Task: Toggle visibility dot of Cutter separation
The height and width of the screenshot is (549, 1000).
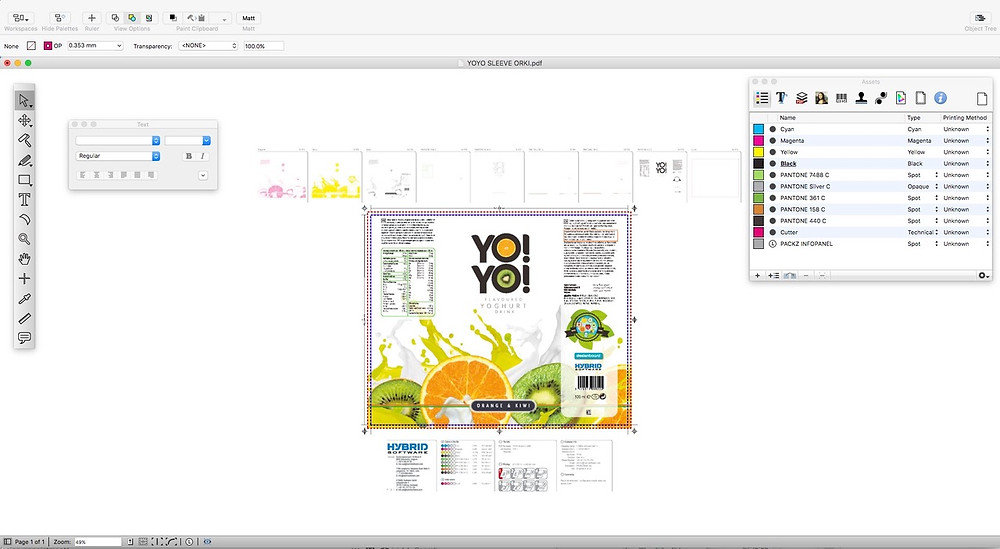Action: pos(772,232)
